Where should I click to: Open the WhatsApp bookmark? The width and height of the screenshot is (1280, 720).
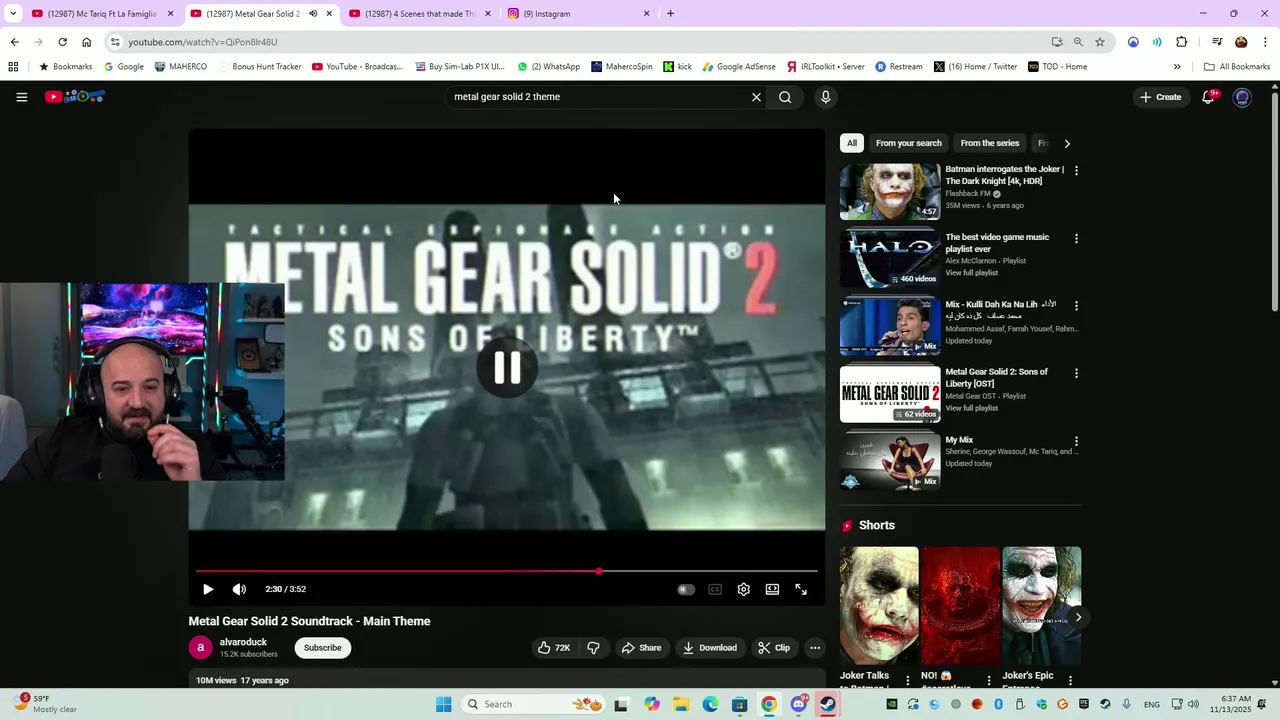549,67
